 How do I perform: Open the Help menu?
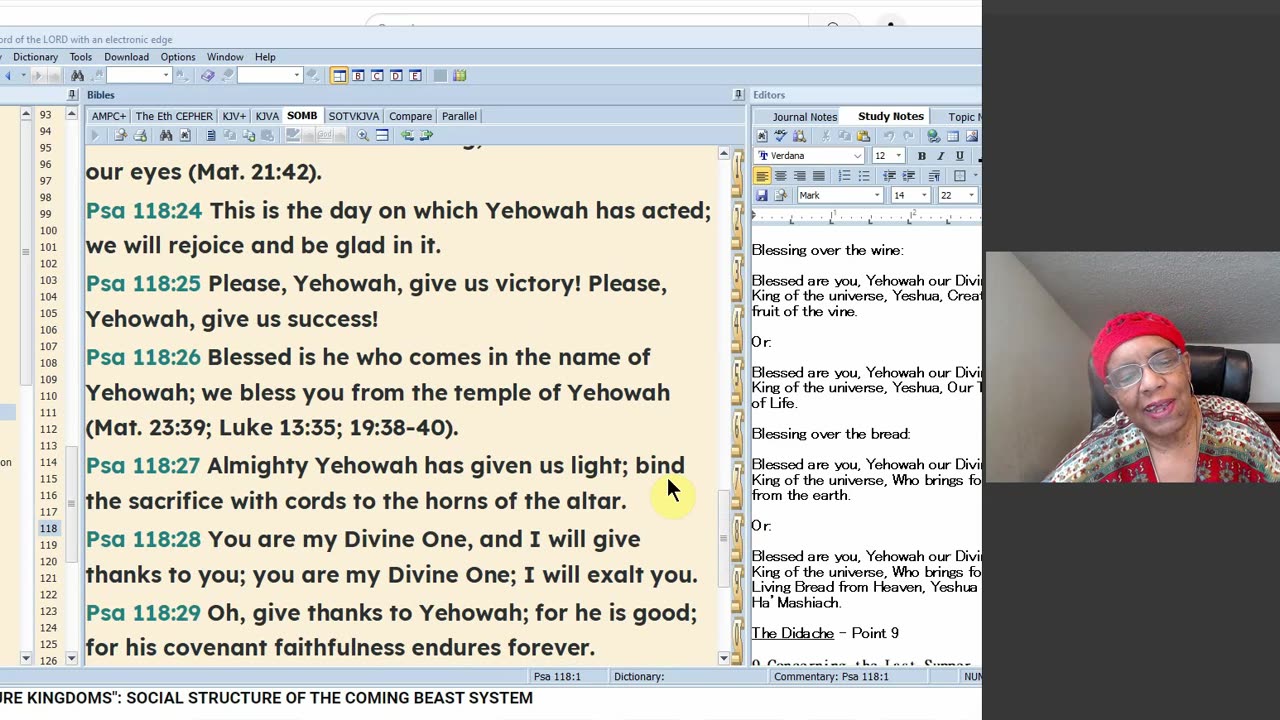click(265, 57)
